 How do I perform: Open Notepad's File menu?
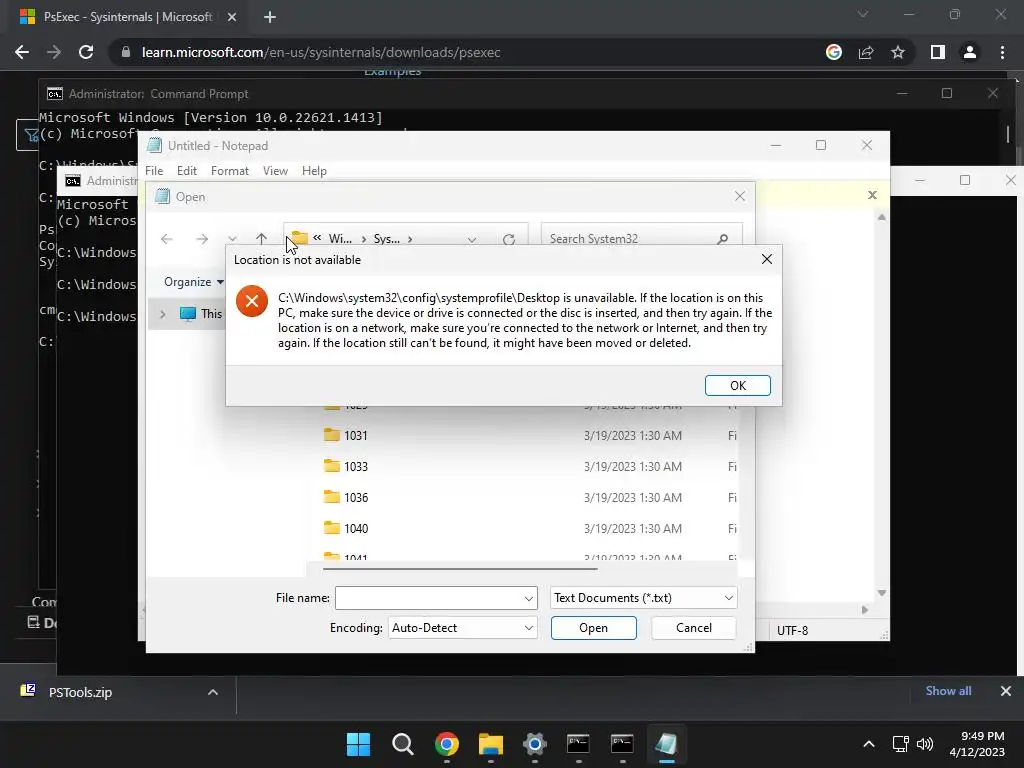(x=154, y=170)
